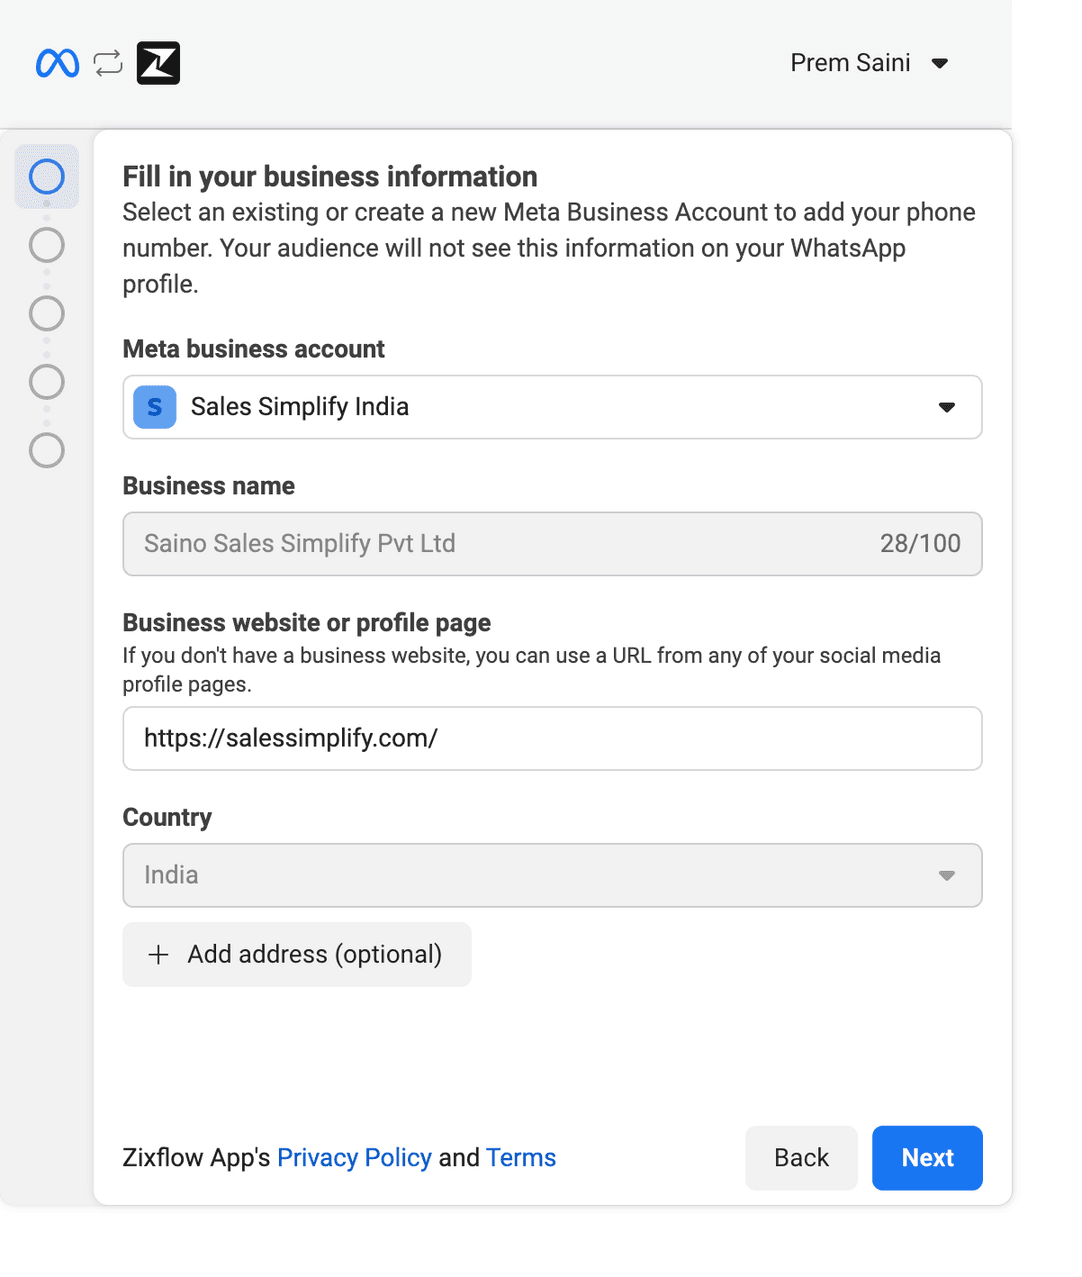
Task: Click the Back button
Action: [x=801, y=1158]
